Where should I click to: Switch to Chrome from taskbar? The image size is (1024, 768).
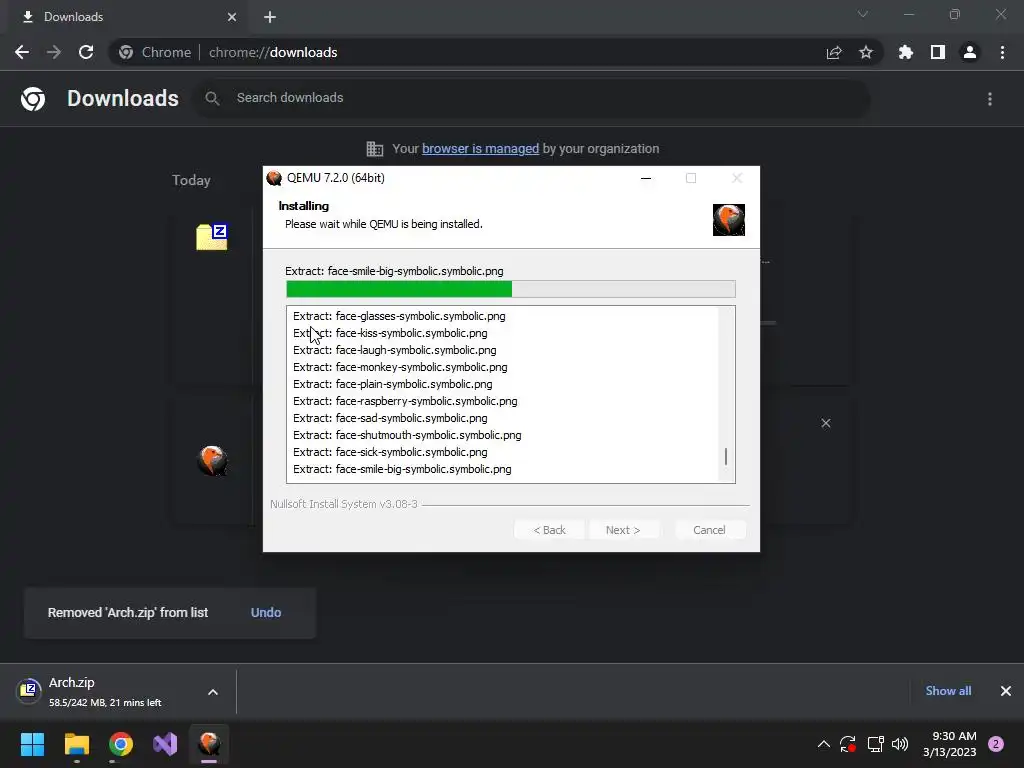[121, 744]
